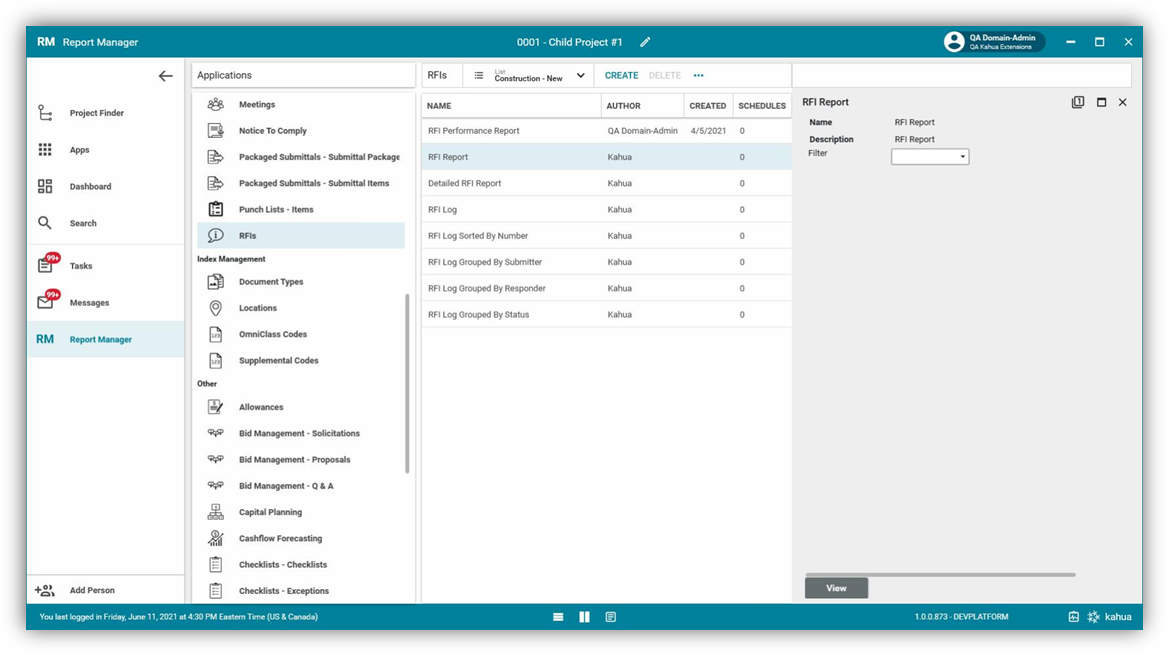Click the pencil icon beside project title
1168x655 pixels.
tap(645, 42)
